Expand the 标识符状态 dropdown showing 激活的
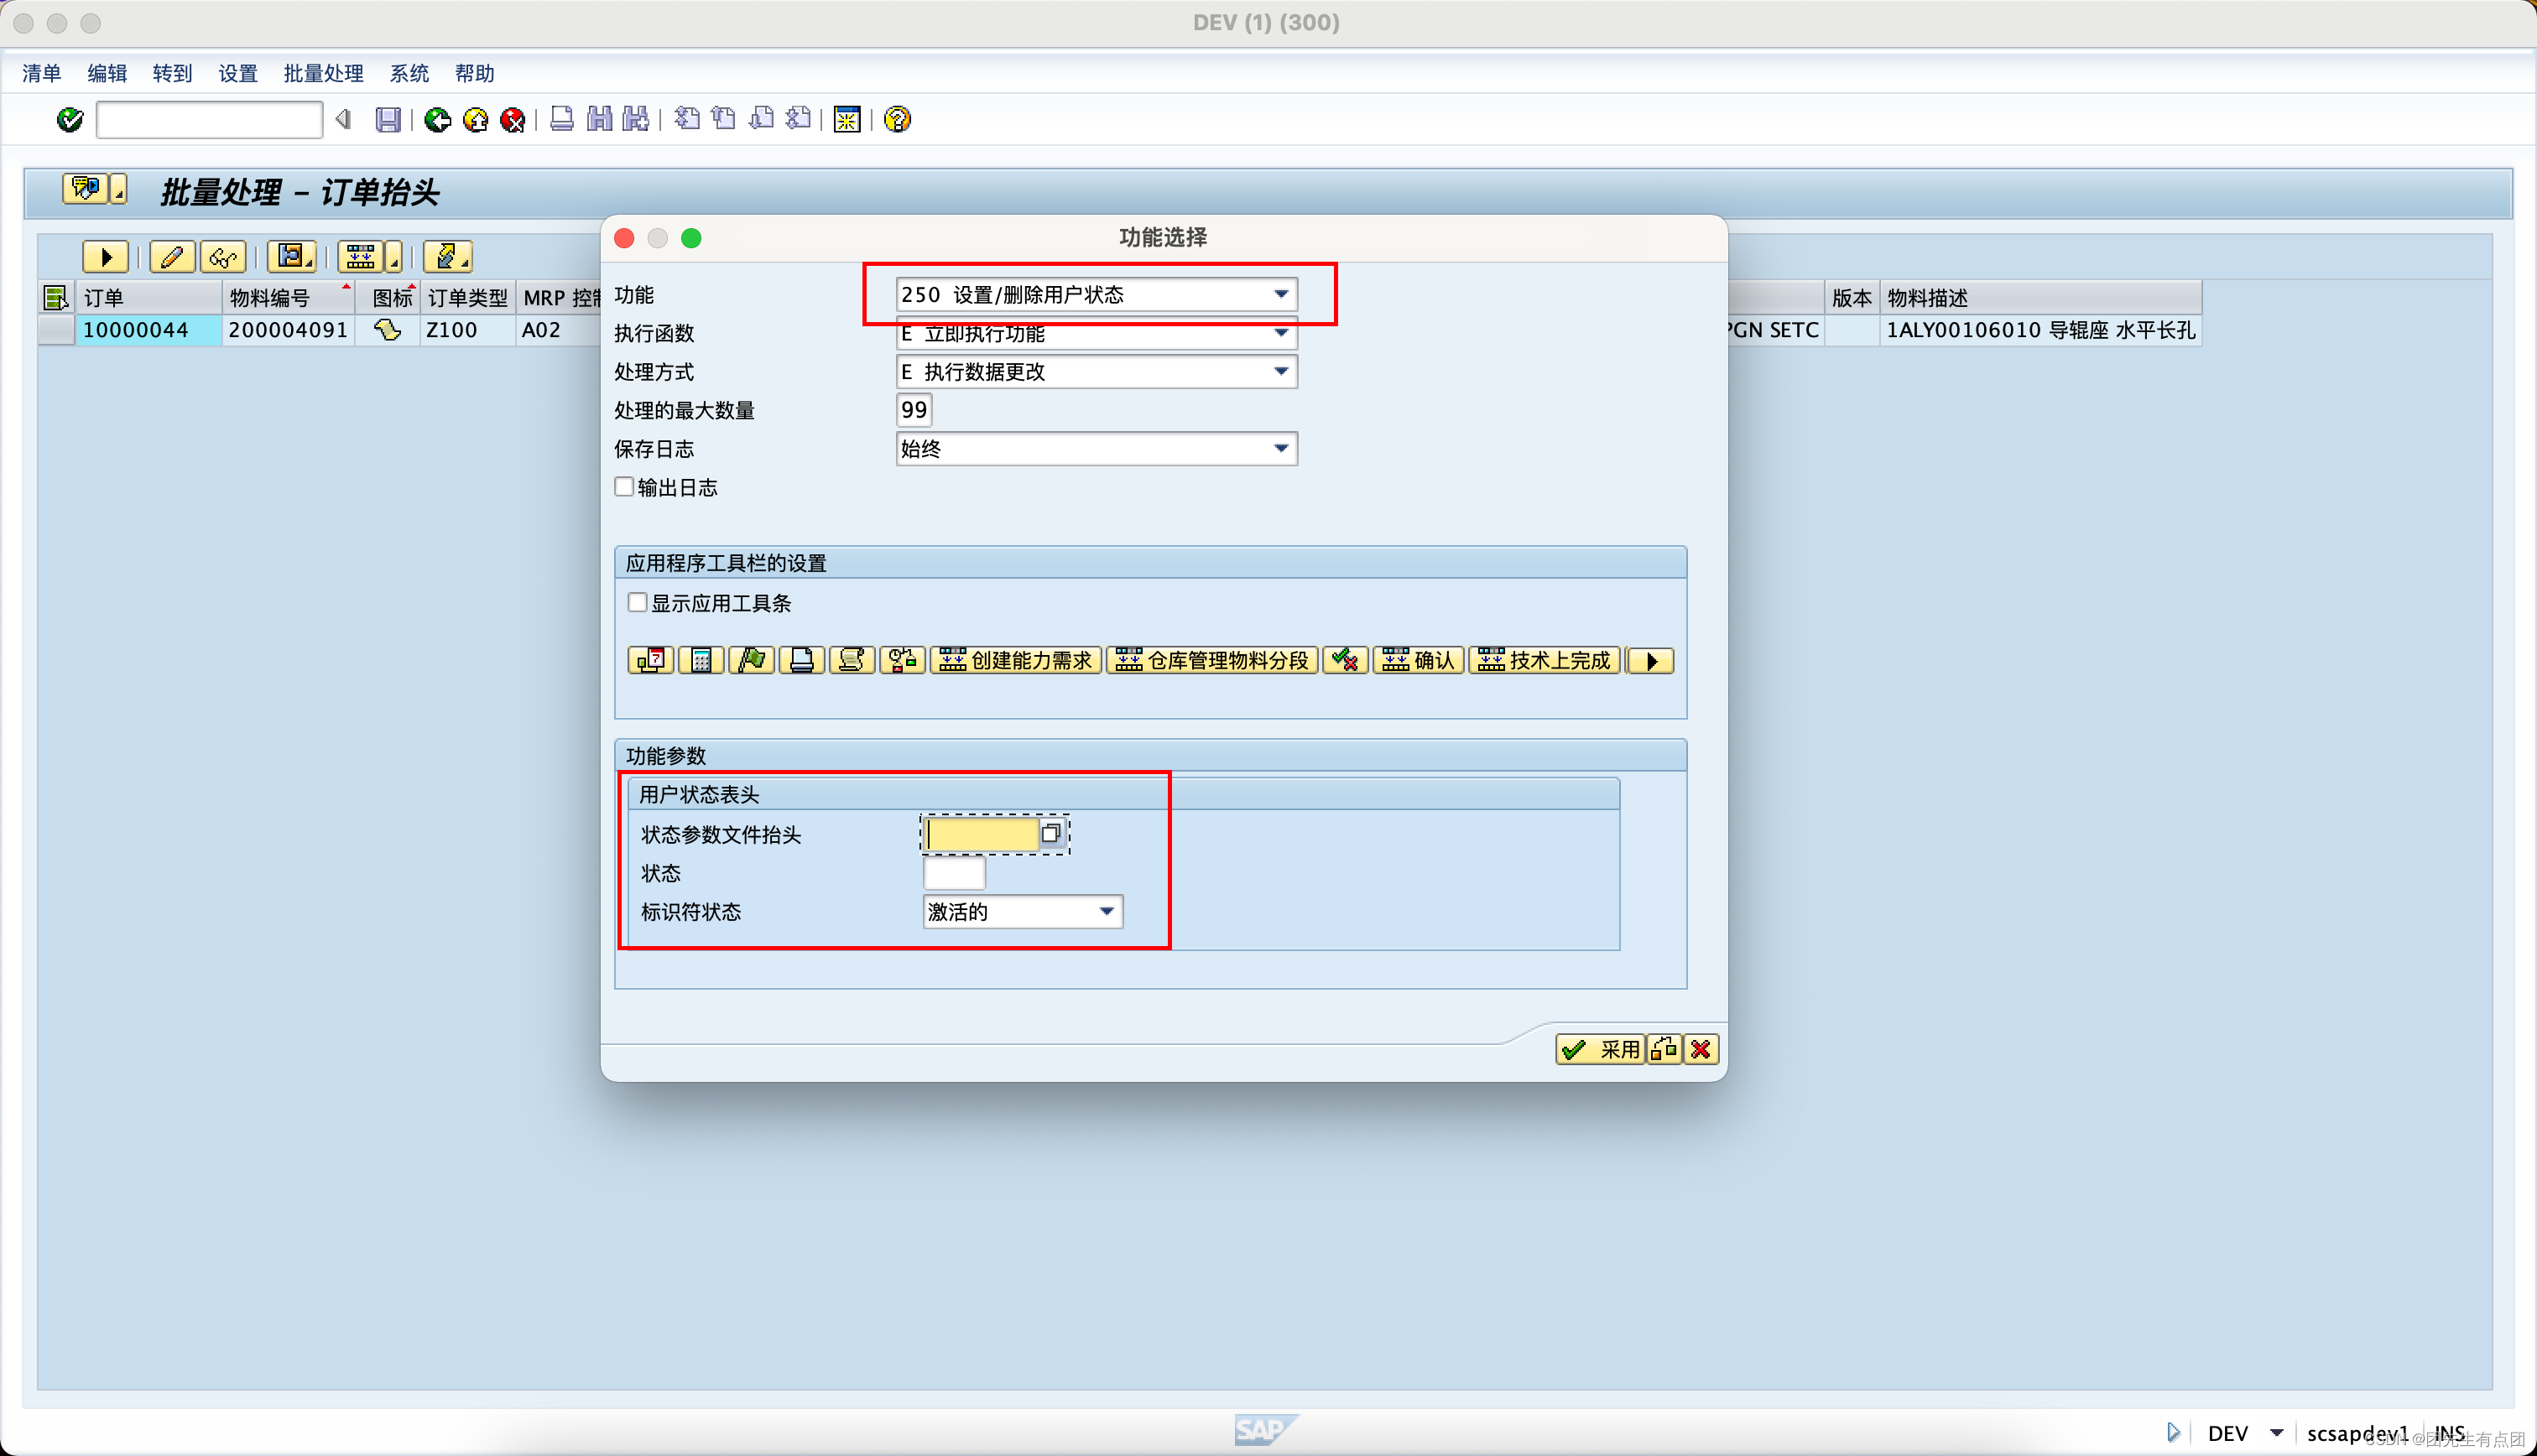2537x1456 pixels. 1106,911
